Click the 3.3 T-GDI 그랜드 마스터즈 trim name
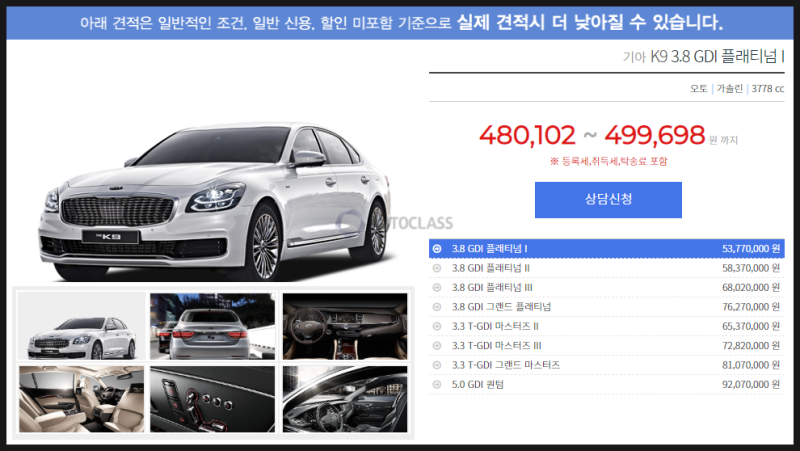Image resolution: width=800 pixels, height=451 pixels. click(506, 365)
